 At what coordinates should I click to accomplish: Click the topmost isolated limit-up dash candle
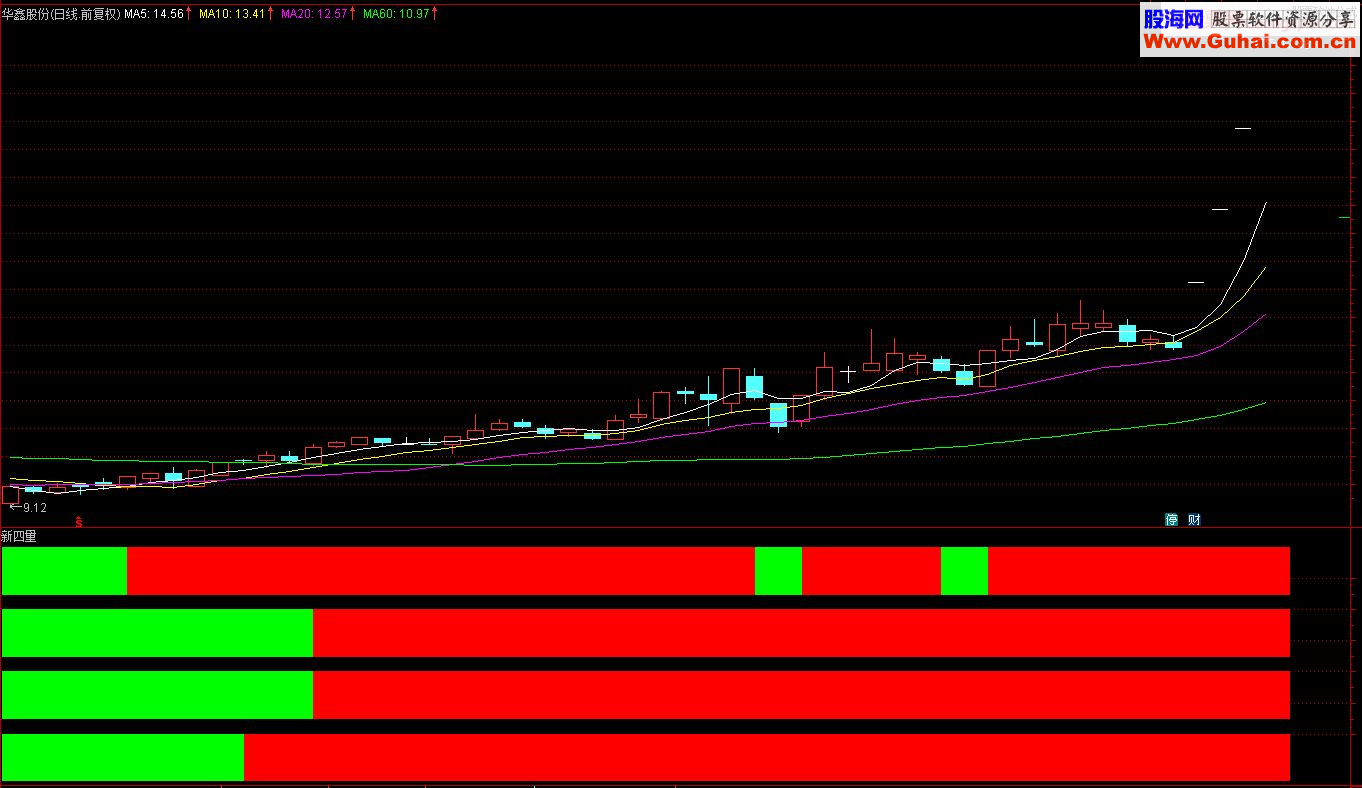[1243, 128]
